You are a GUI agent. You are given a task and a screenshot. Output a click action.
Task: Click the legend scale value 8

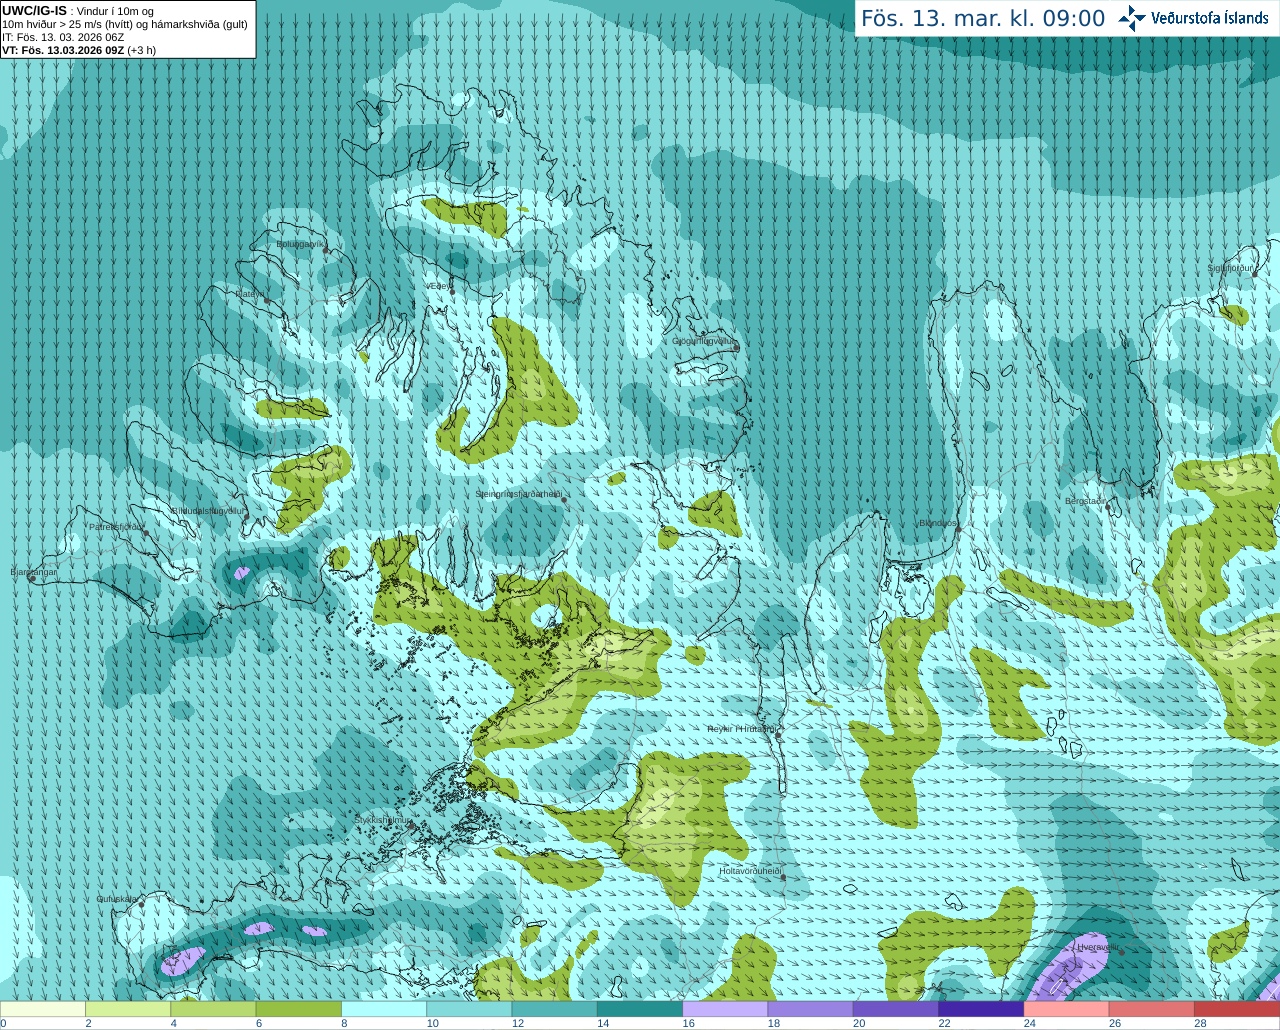click(x=346, y=1023)
